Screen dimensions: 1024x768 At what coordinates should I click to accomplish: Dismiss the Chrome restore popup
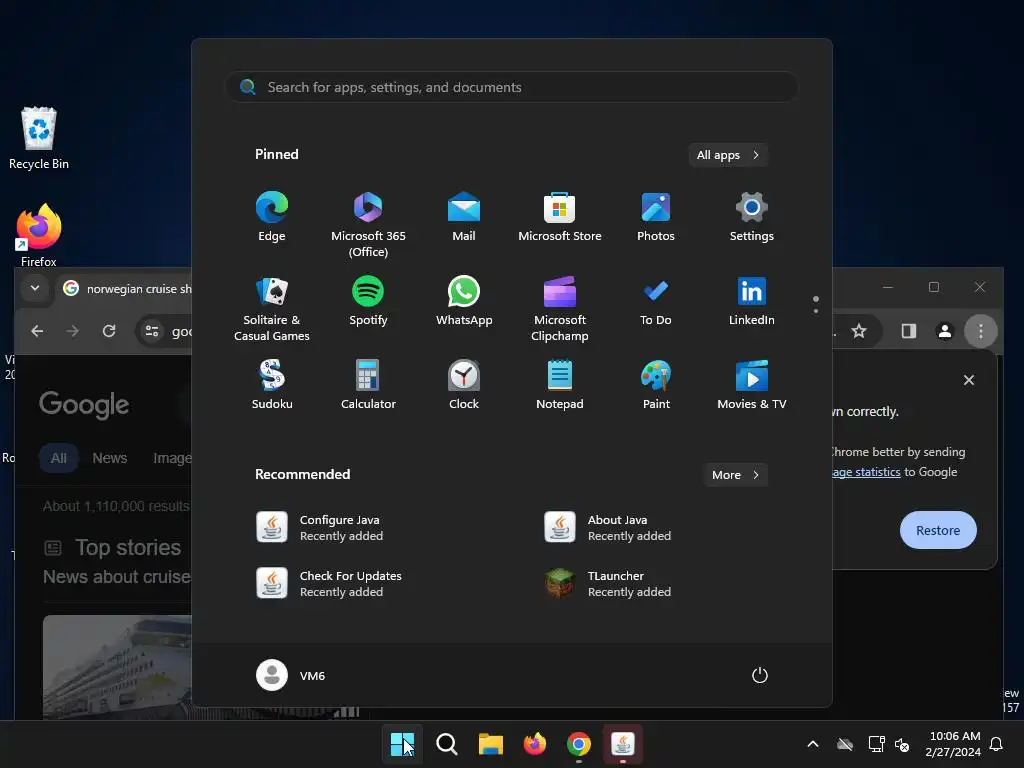[968, 380]
